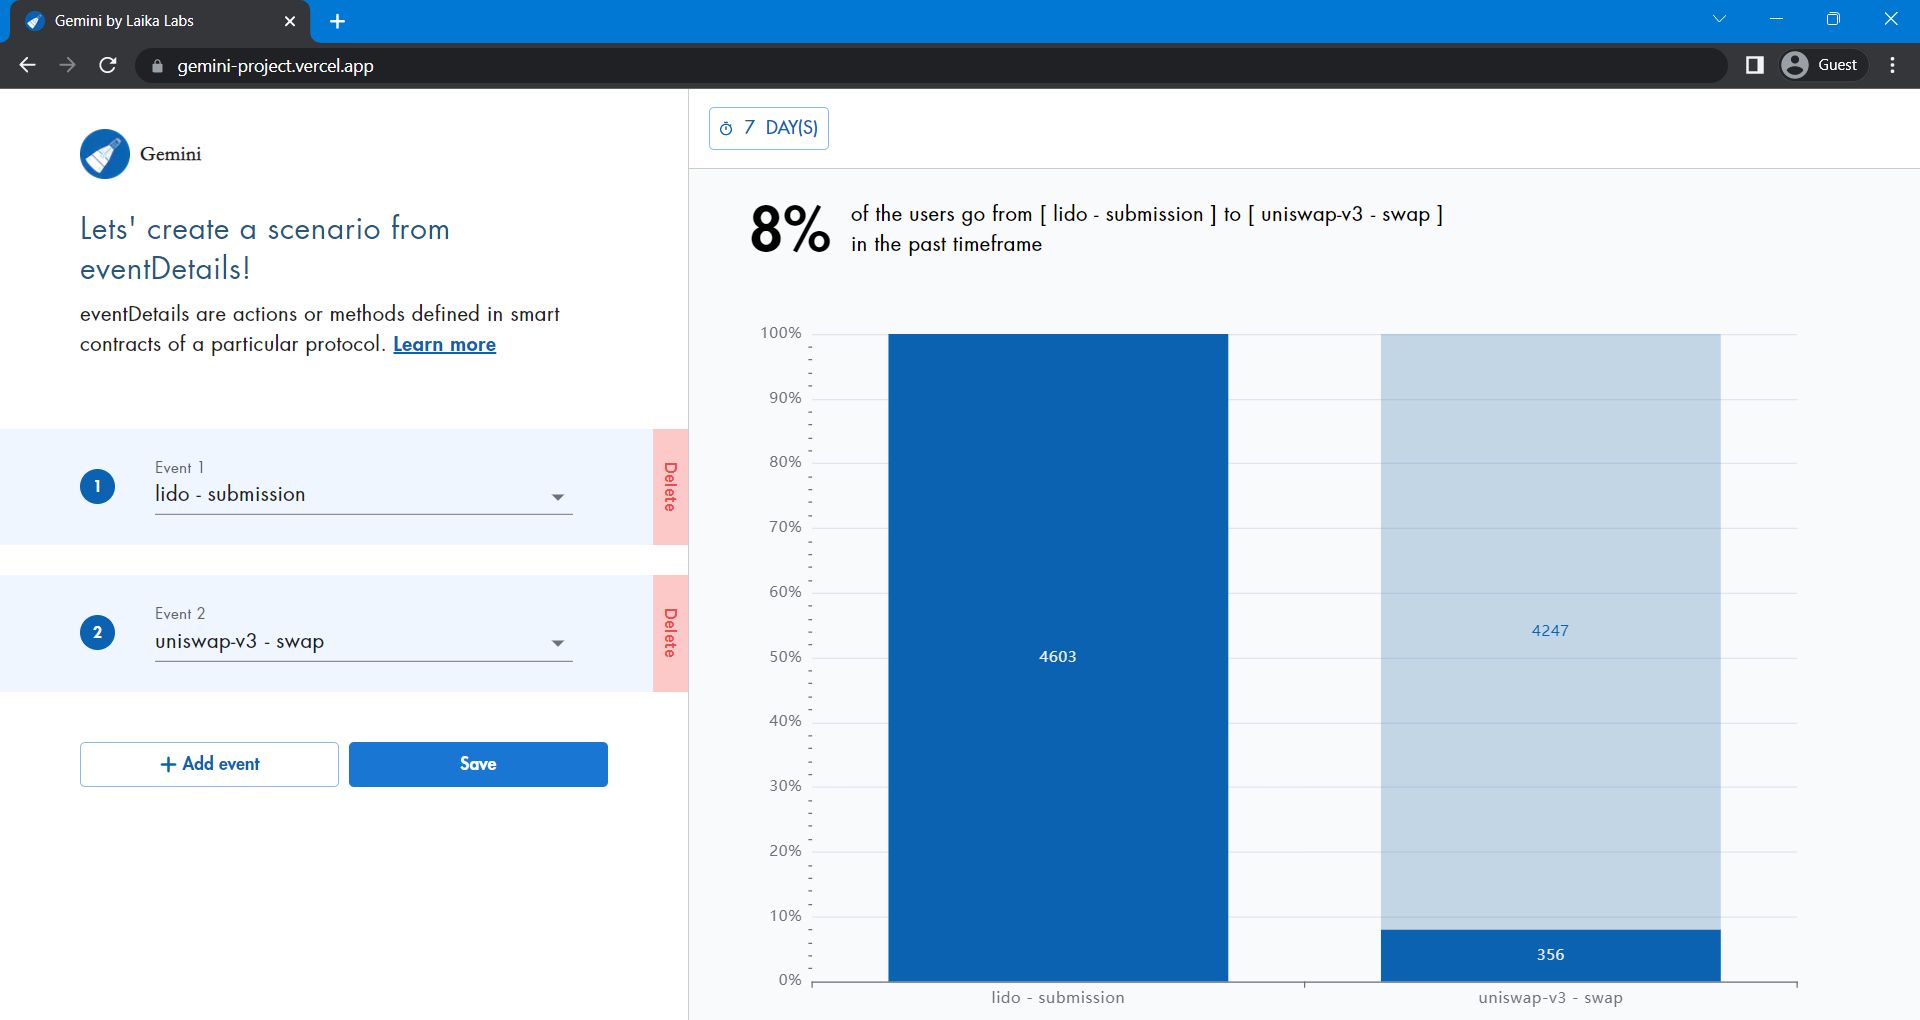1920x1020 pixels.
Task: Select the uniswap-v3 - swap field
Action: [x=363, y=642]
